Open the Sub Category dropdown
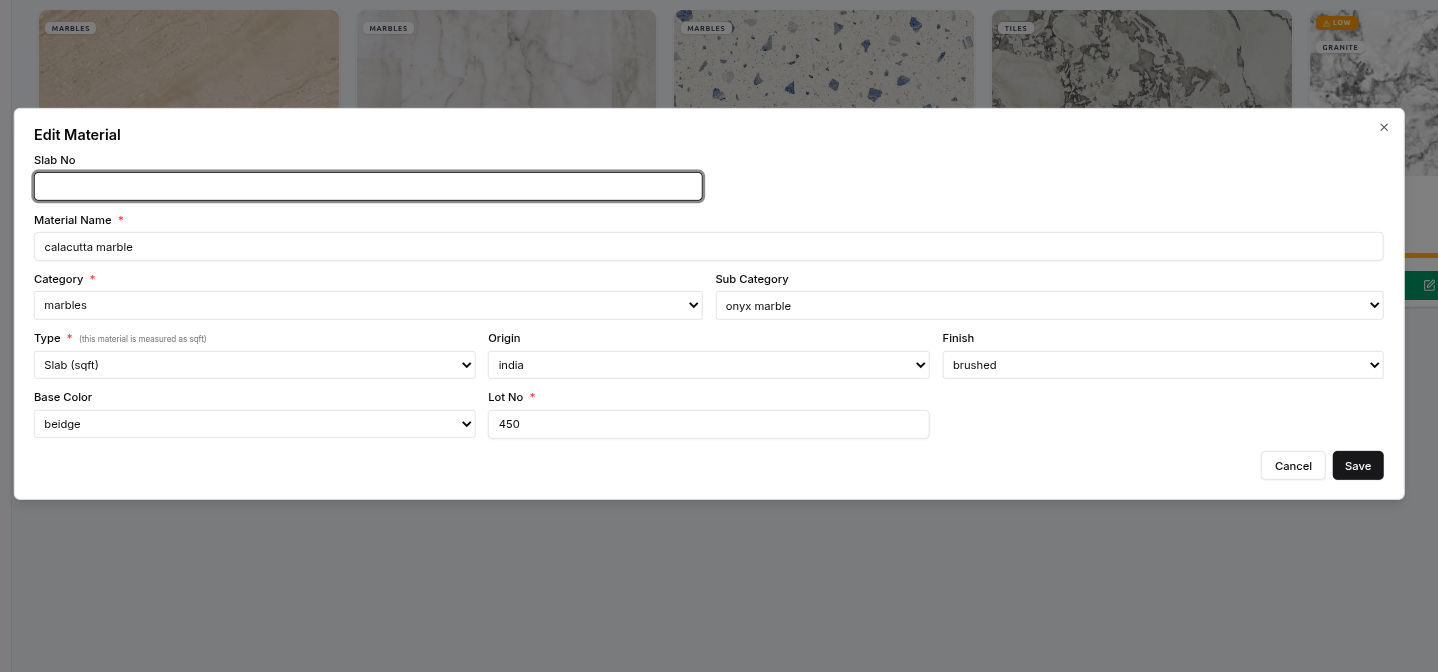1438x672 pixels. click(1049, 305)
